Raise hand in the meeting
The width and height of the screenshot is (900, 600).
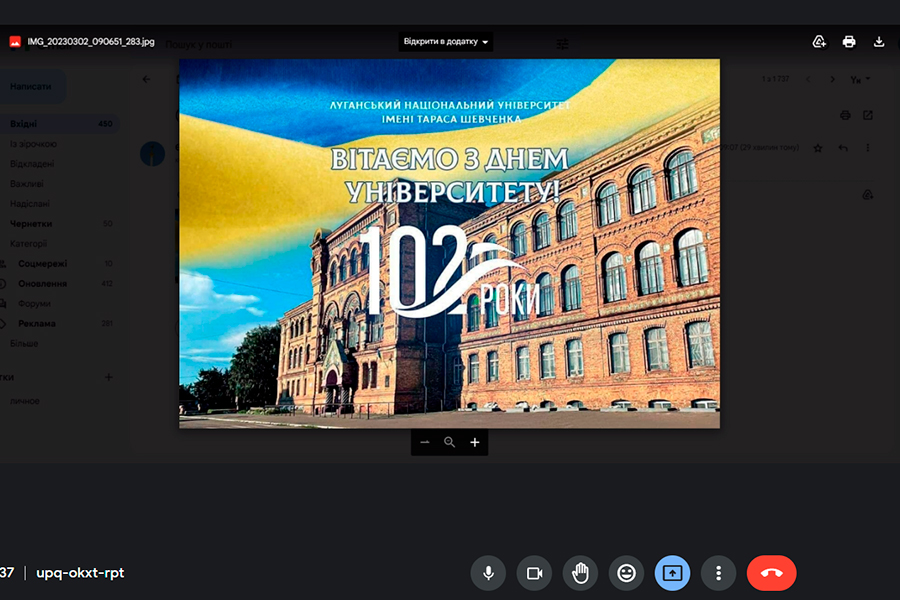tap(580, 573)
